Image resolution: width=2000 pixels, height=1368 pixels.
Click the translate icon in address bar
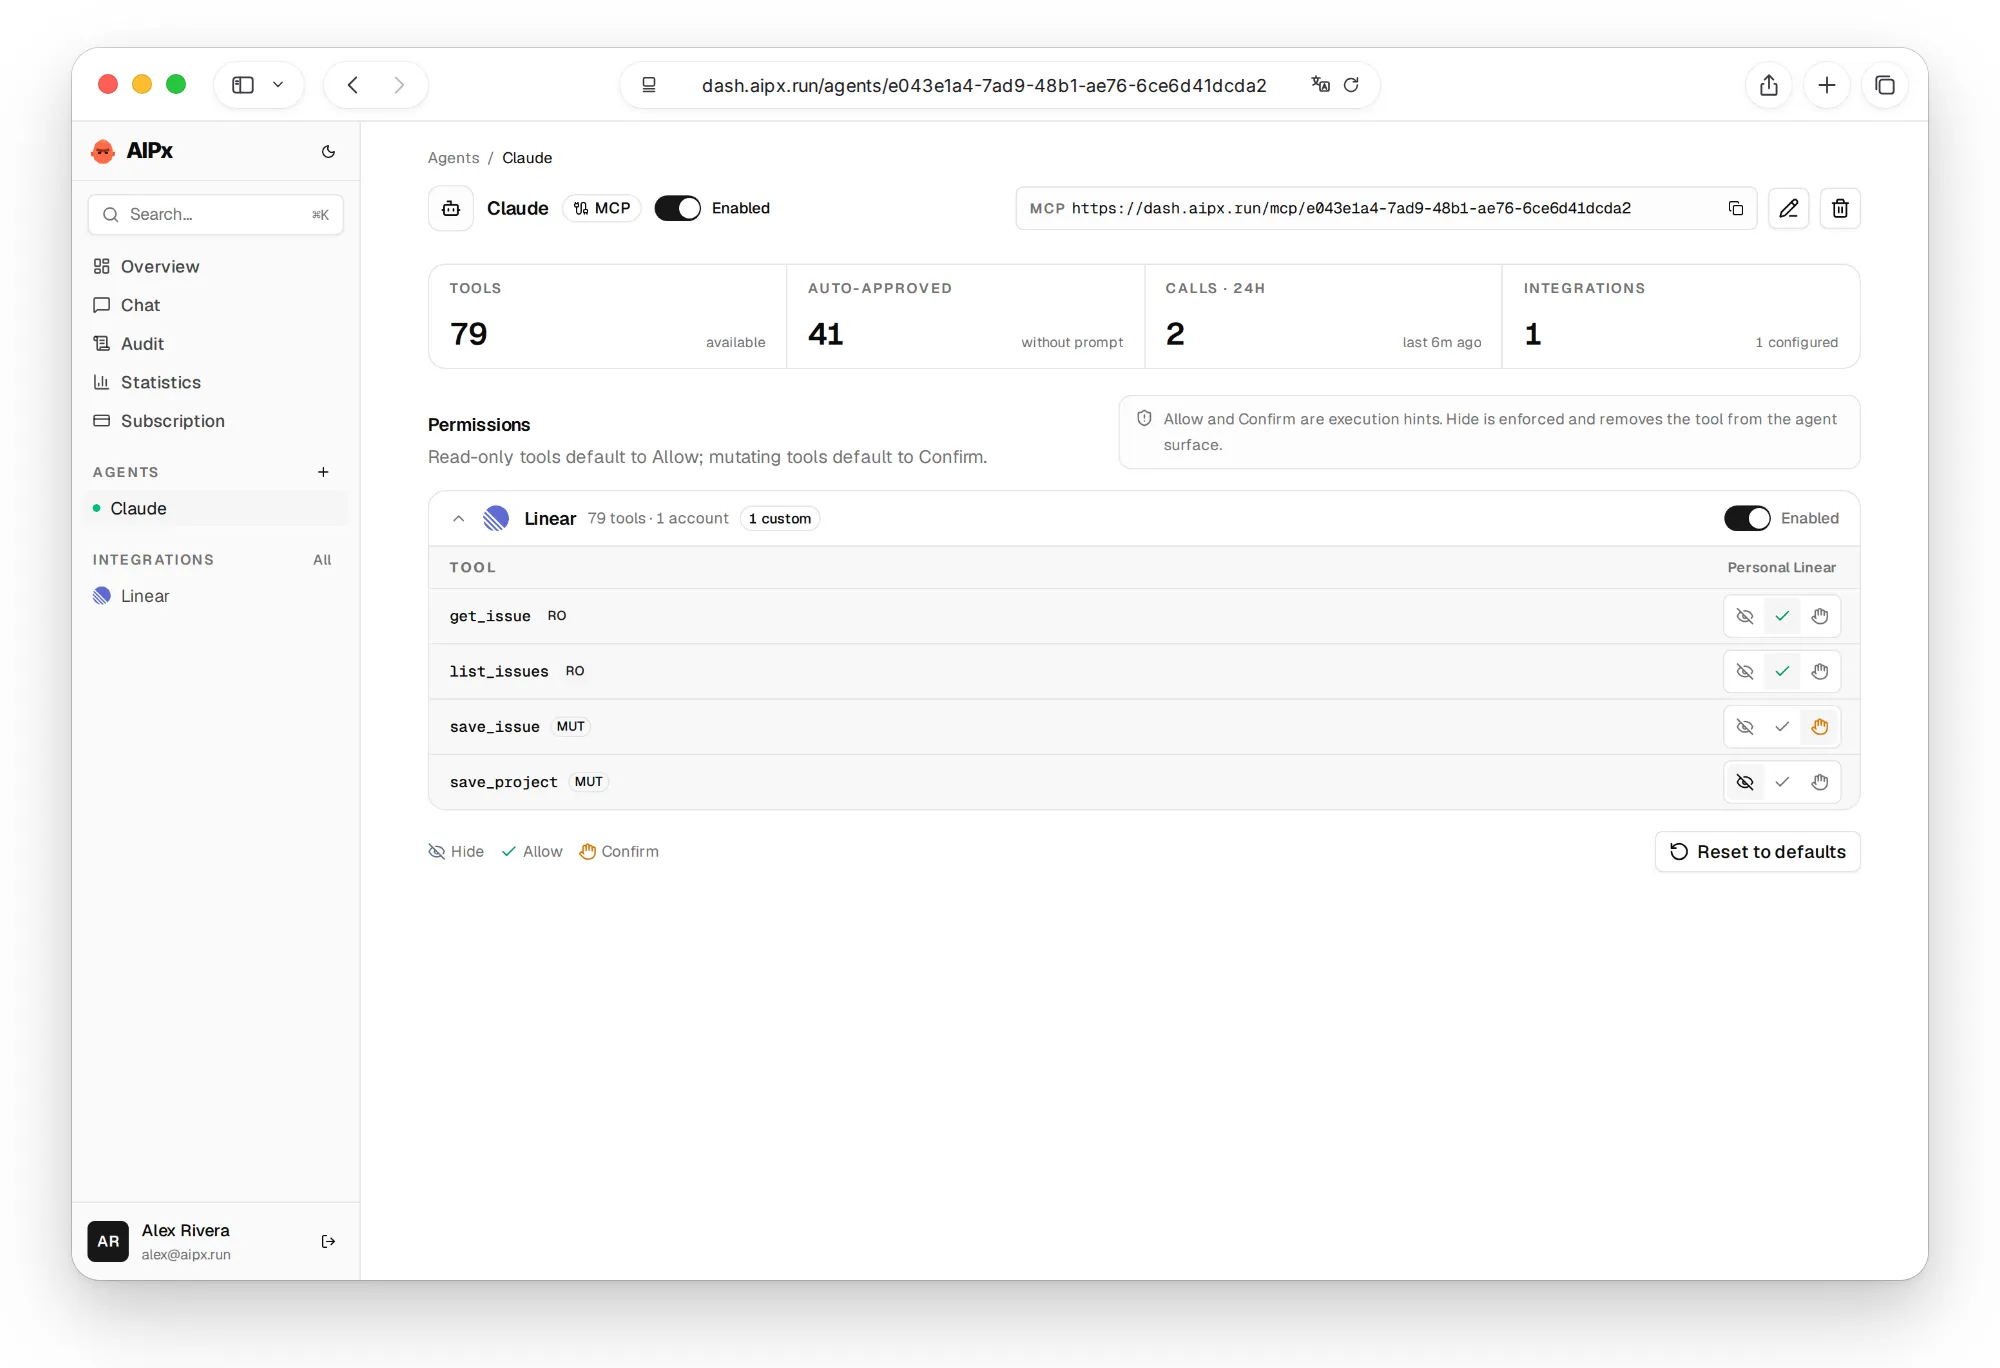1320,85
